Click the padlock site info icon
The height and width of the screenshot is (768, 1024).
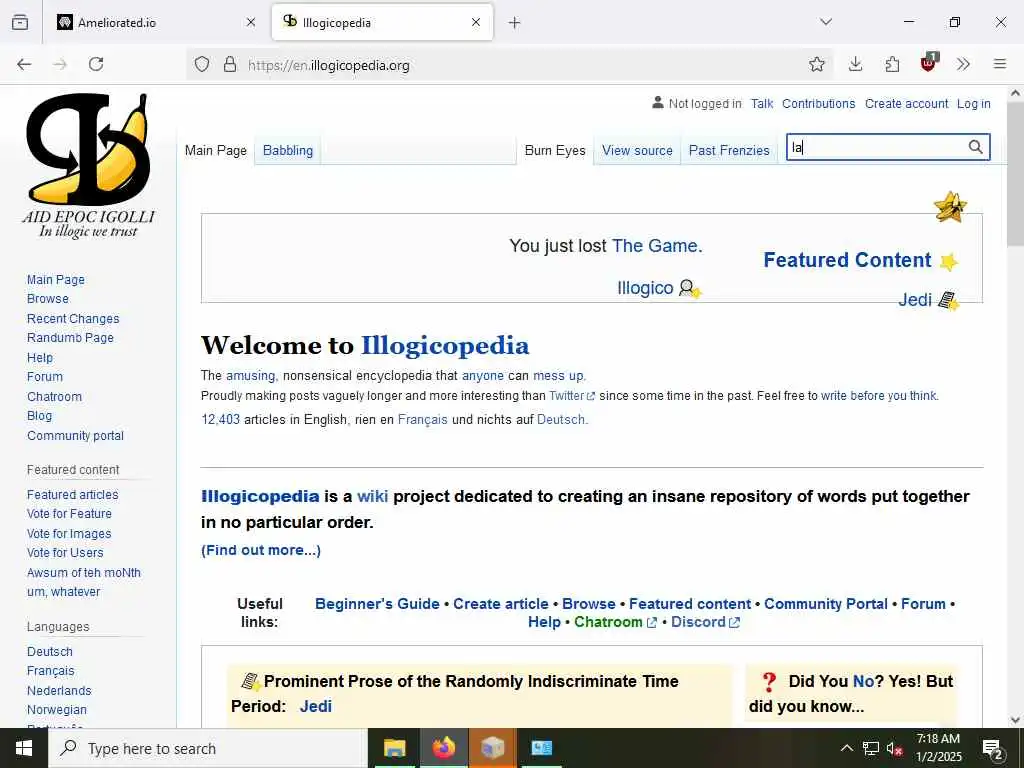(229, 64)
